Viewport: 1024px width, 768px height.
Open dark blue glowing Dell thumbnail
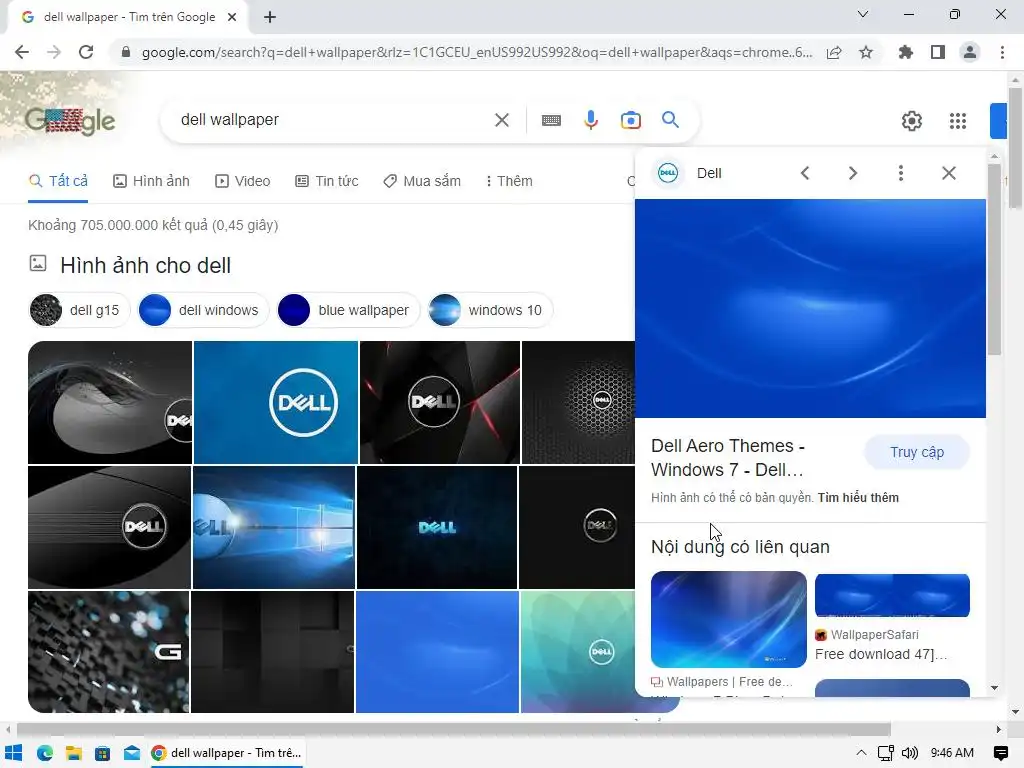[437, 528]
